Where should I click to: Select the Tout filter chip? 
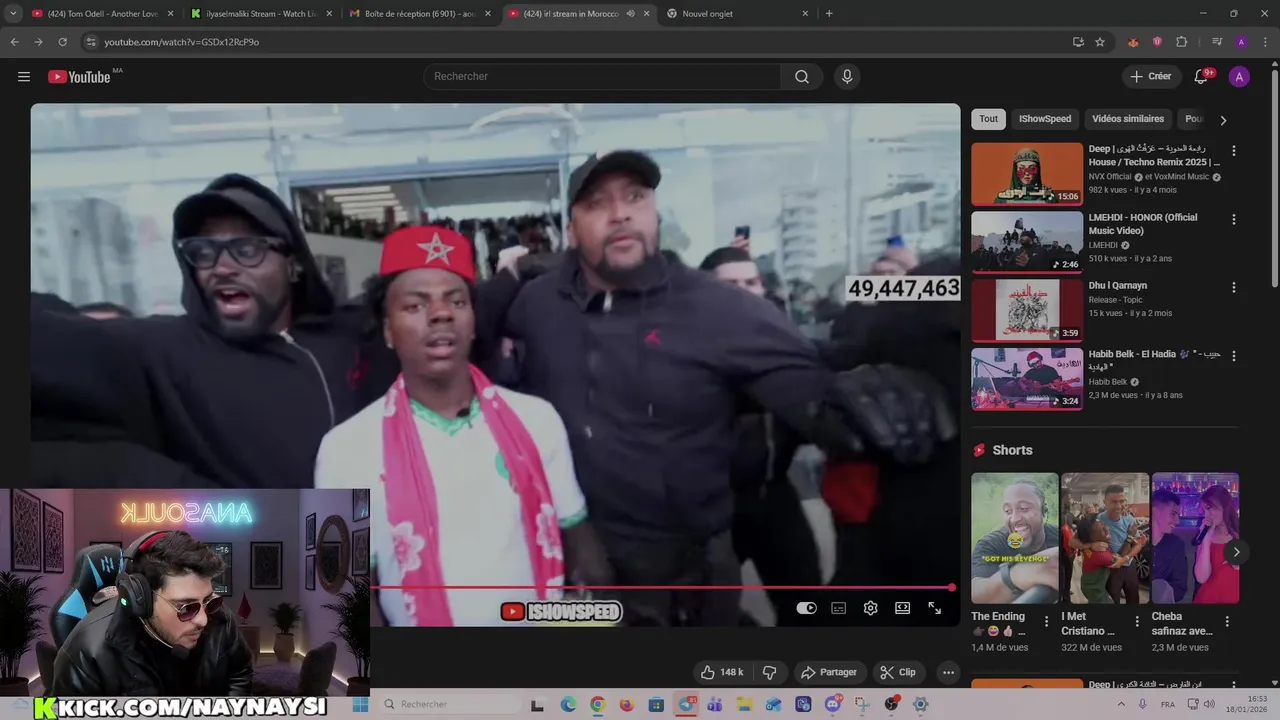pyautogui.click(x=988, y=119)
